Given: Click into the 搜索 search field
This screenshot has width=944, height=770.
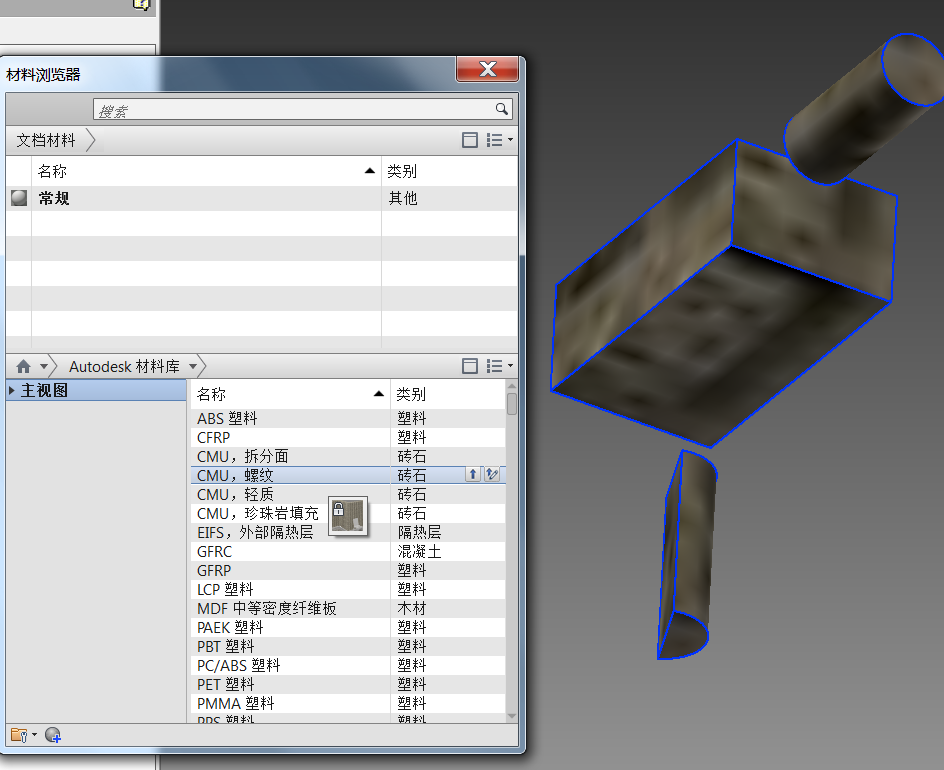Looking at the screenshot, I should 290,110.
